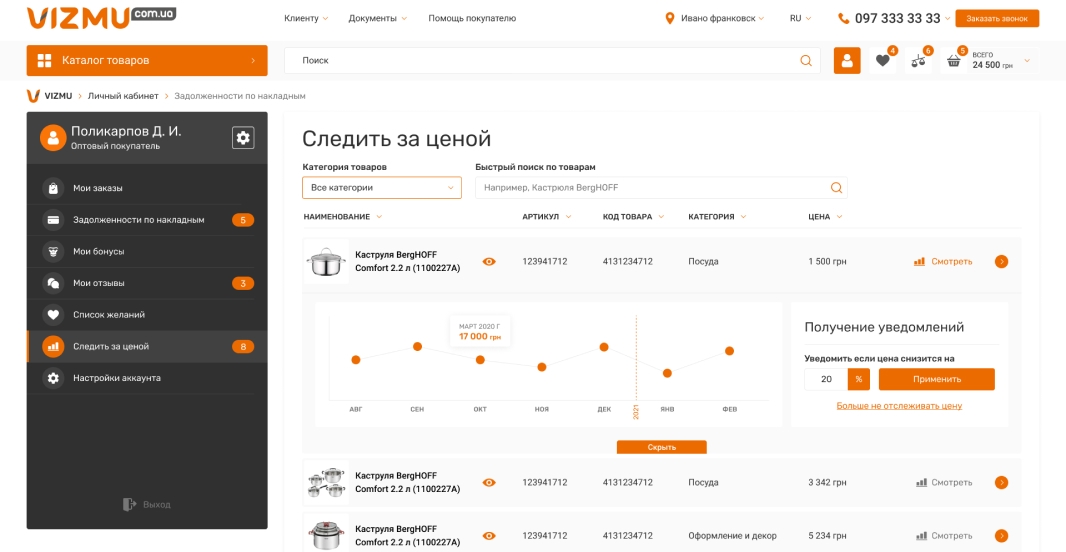
Task: Click Помощь покупателю link
Action: point(472,18)
